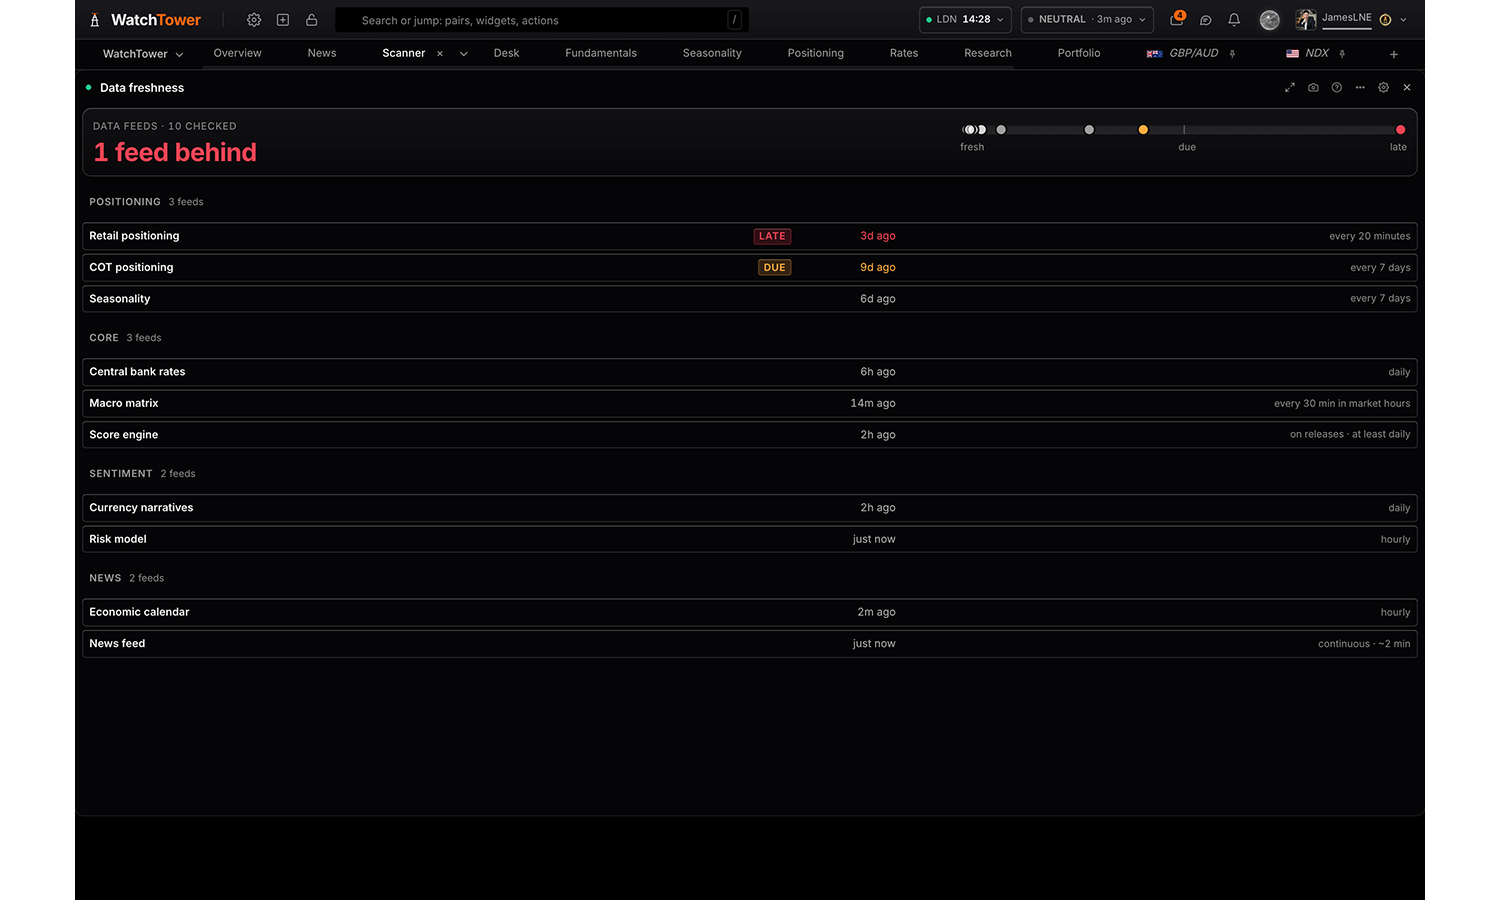Select the Retail positioning feed row
This screenshot has width=1500, height=900.
[x=750, y=236]
